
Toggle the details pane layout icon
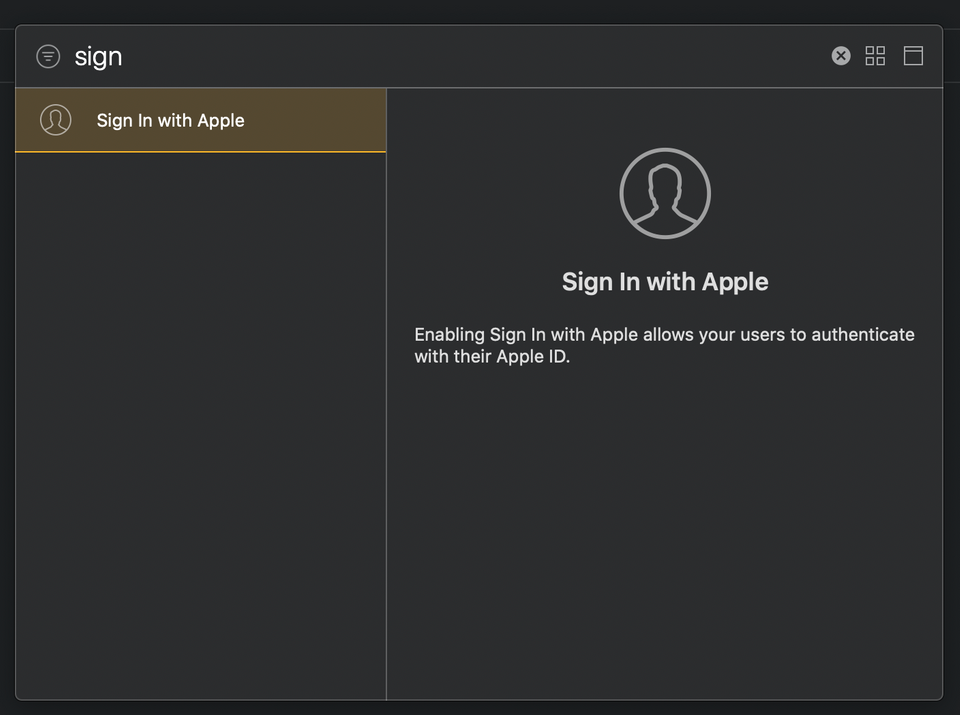(x=913, y=56)
